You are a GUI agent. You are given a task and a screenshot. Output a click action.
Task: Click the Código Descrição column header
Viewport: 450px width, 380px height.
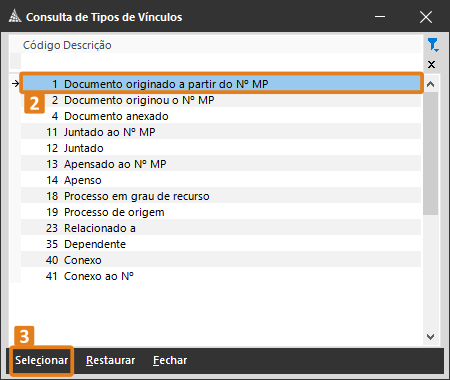coord(67,45)
